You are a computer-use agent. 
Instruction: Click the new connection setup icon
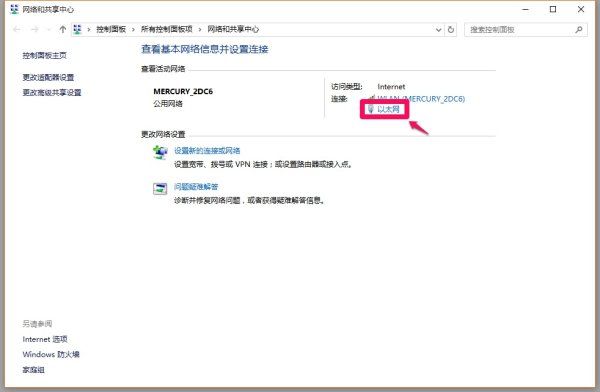[x=160, y=152]
